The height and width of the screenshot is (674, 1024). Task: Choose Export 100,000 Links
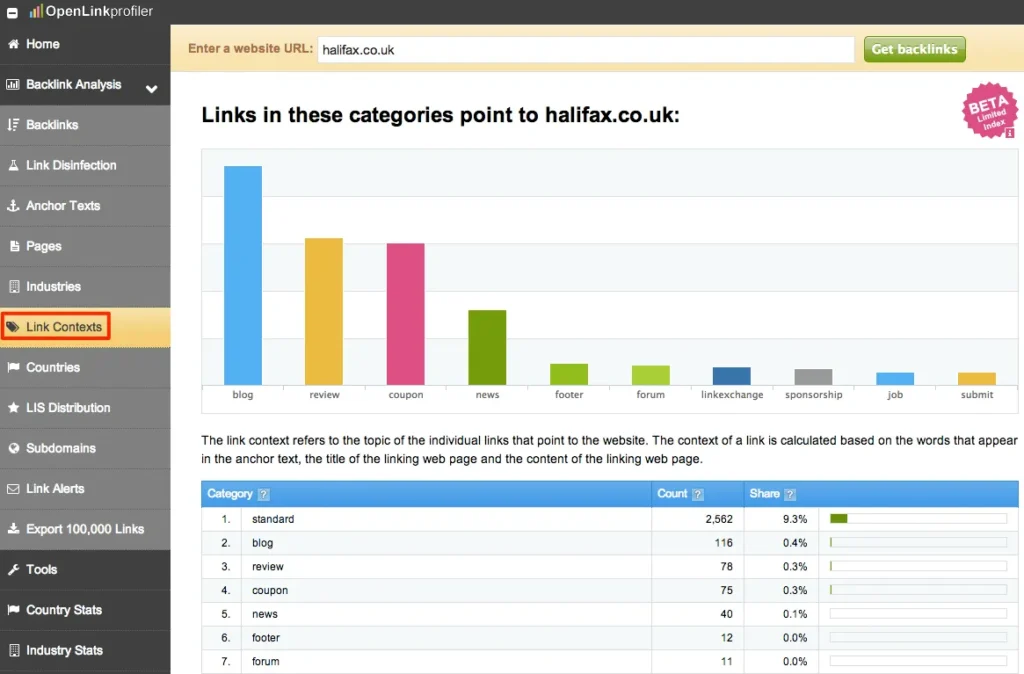(85, 529)
